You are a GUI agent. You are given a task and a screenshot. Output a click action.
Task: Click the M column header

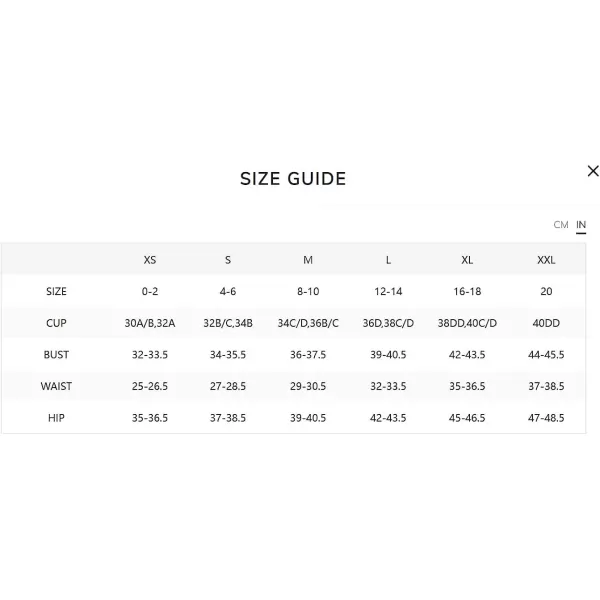tap(308, 260)
